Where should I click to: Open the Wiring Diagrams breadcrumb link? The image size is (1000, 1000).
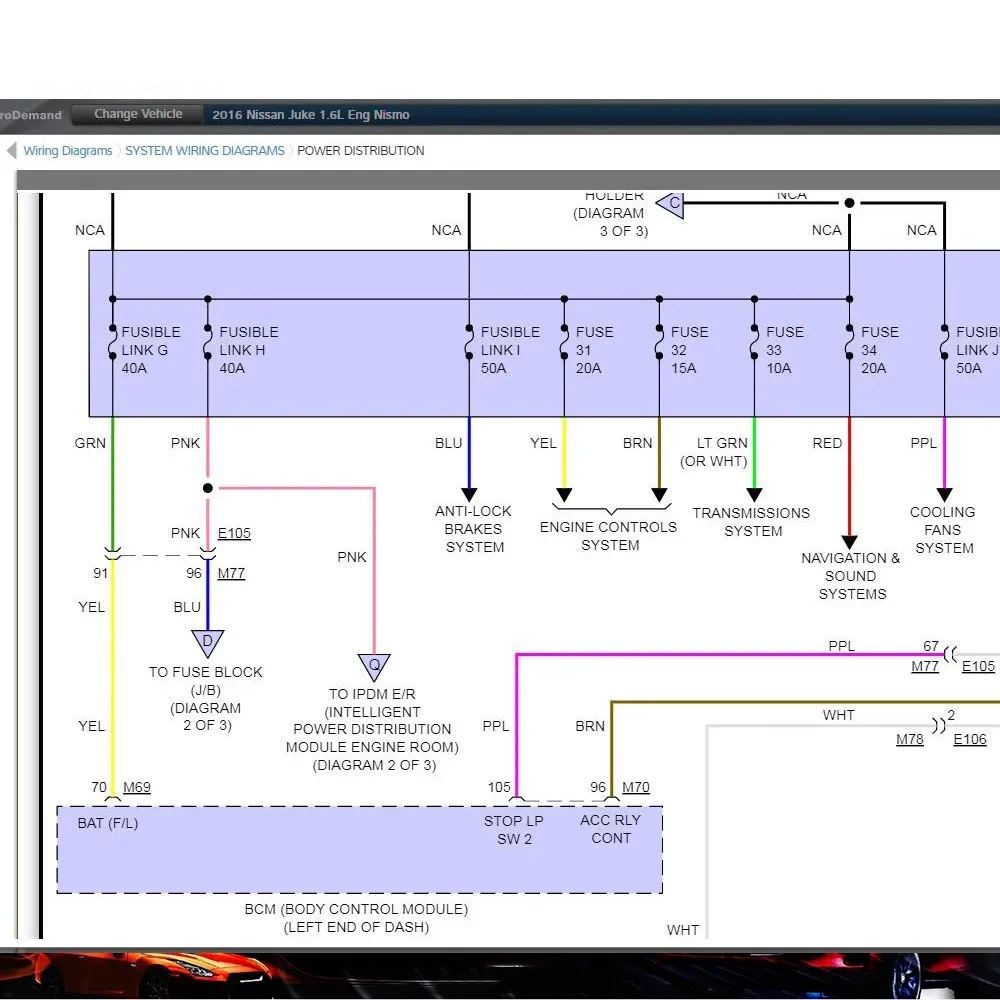pos(68,151)
